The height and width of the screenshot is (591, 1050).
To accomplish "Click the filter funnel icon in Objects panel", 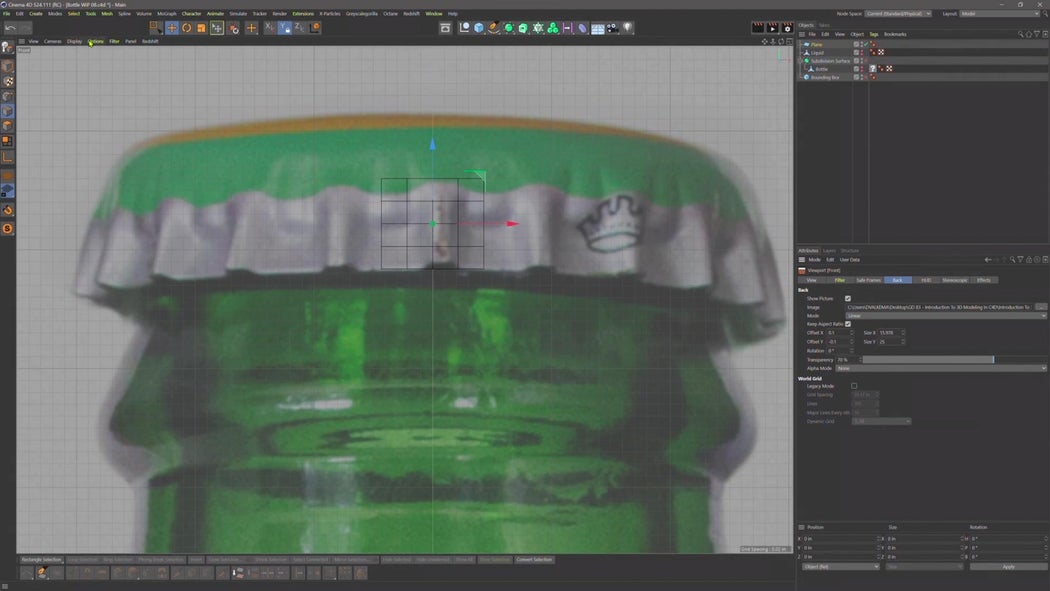I will click(x=1037, y=34).
